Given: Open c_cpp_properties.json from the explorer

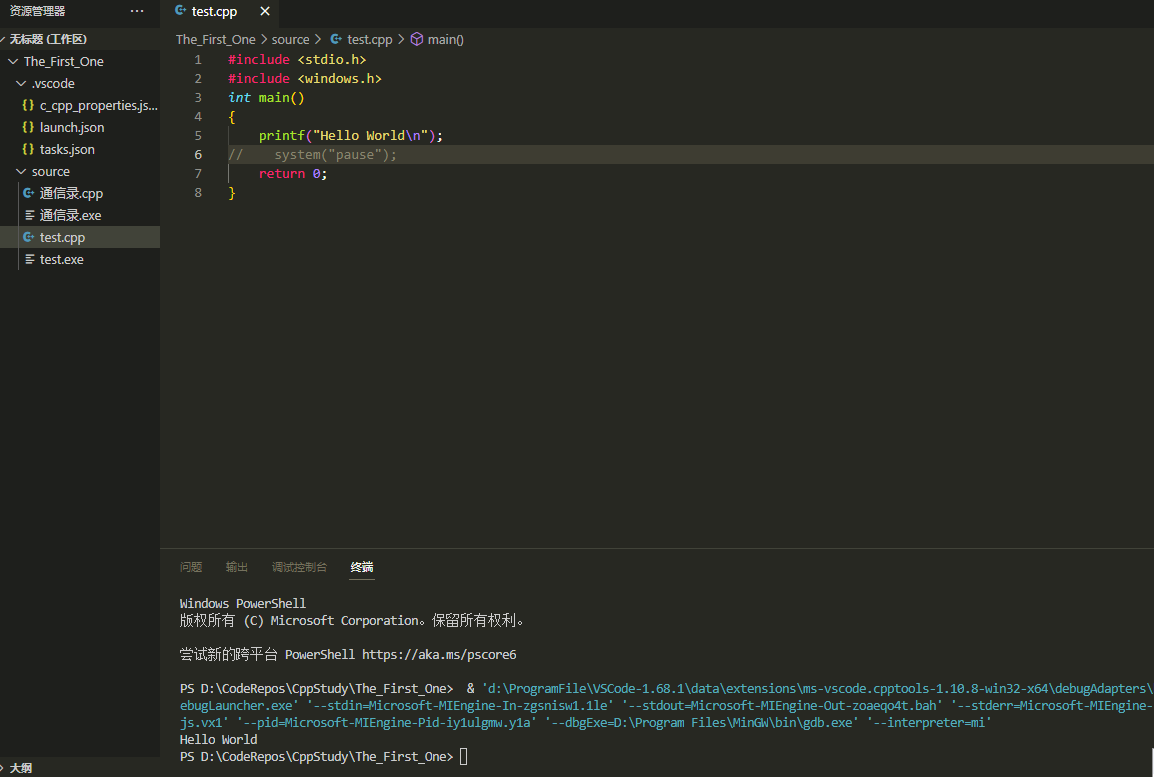Looking at the screenshot, I should coord(98,105).
